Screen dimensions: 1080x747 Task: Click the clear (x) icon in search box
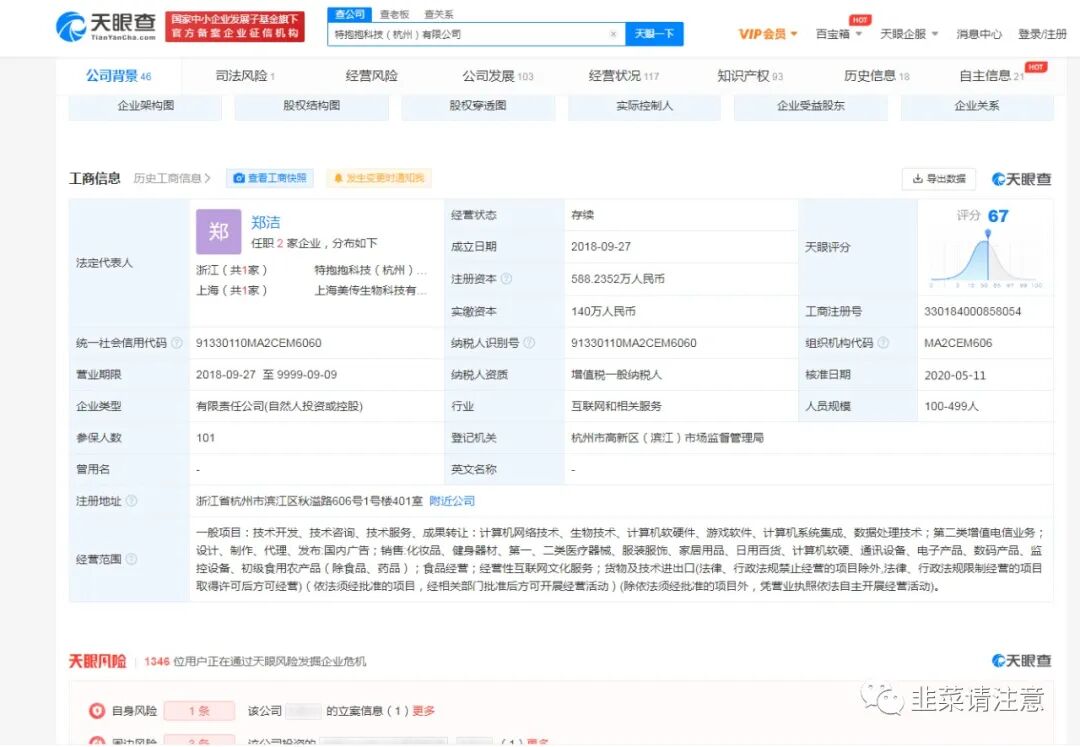[x=613, y=33]
